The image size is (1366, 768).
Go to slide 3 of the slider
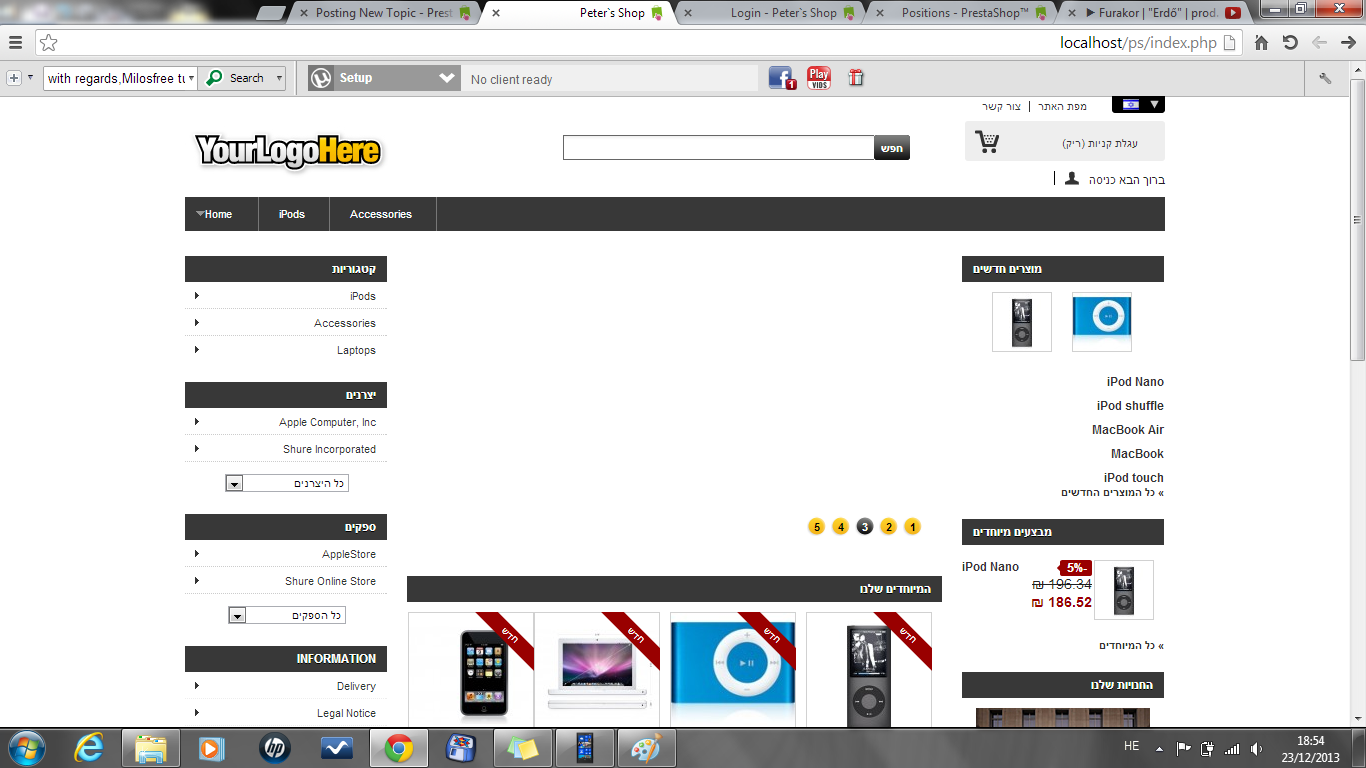point(865,527)
